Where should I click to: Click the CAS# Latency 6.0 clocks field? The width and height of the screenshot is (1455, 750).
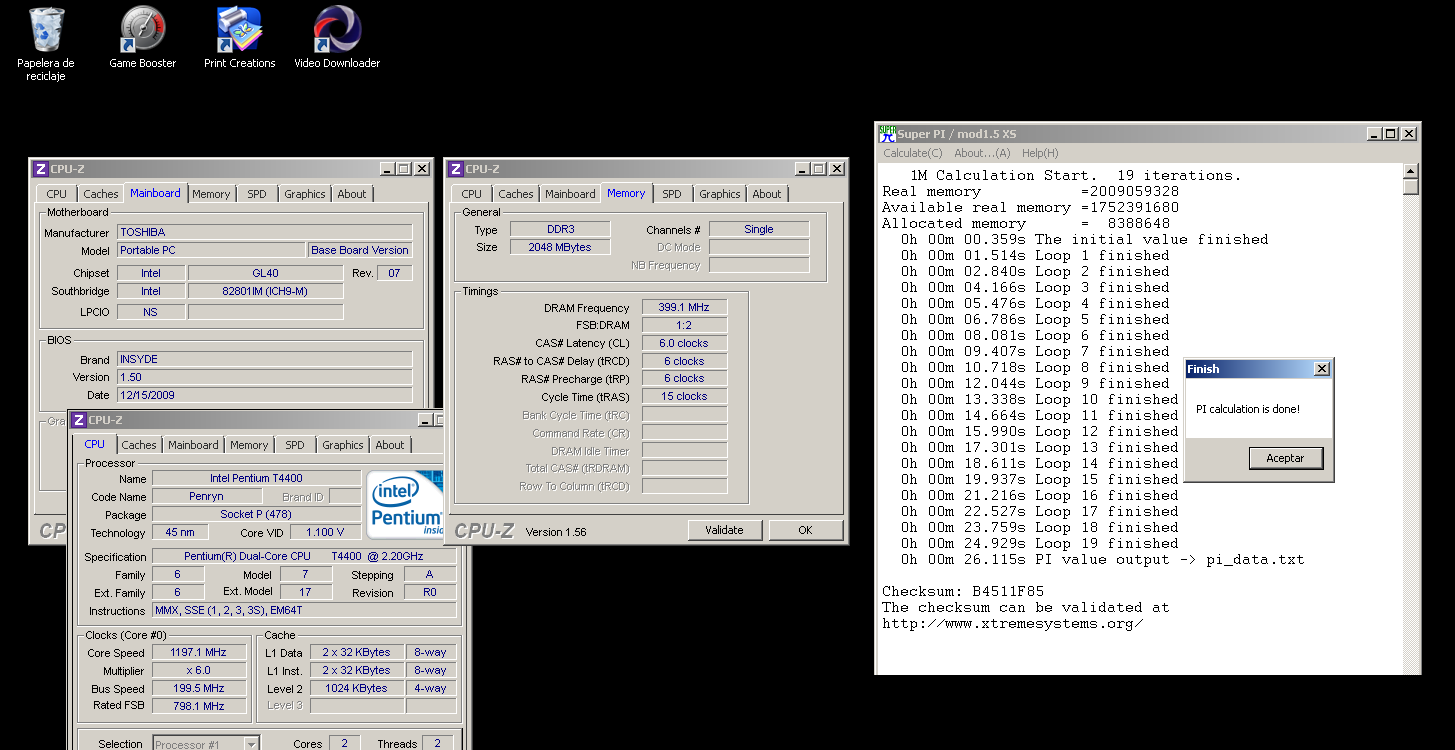click(684, 343)
